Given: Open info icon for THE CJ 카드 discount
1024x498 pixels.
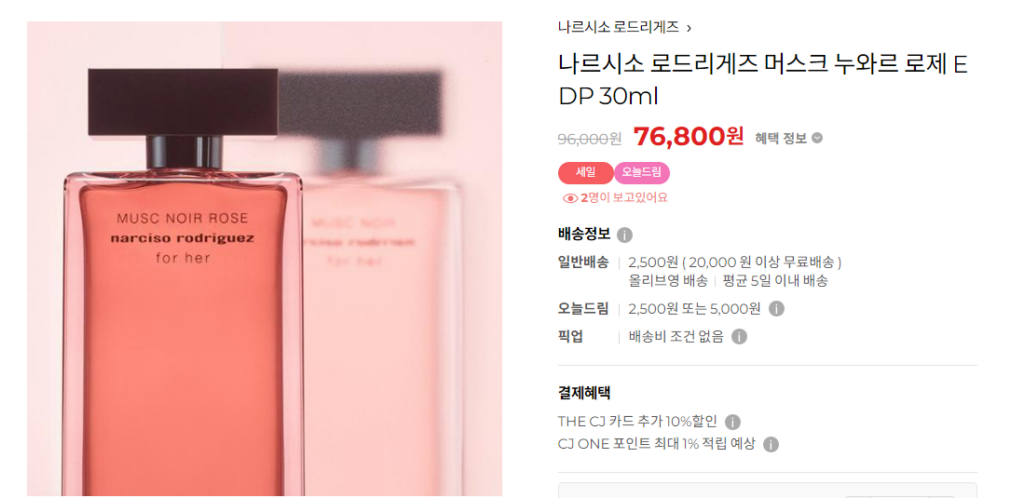Looking at the screenshot, I should (x=733, y=422).
